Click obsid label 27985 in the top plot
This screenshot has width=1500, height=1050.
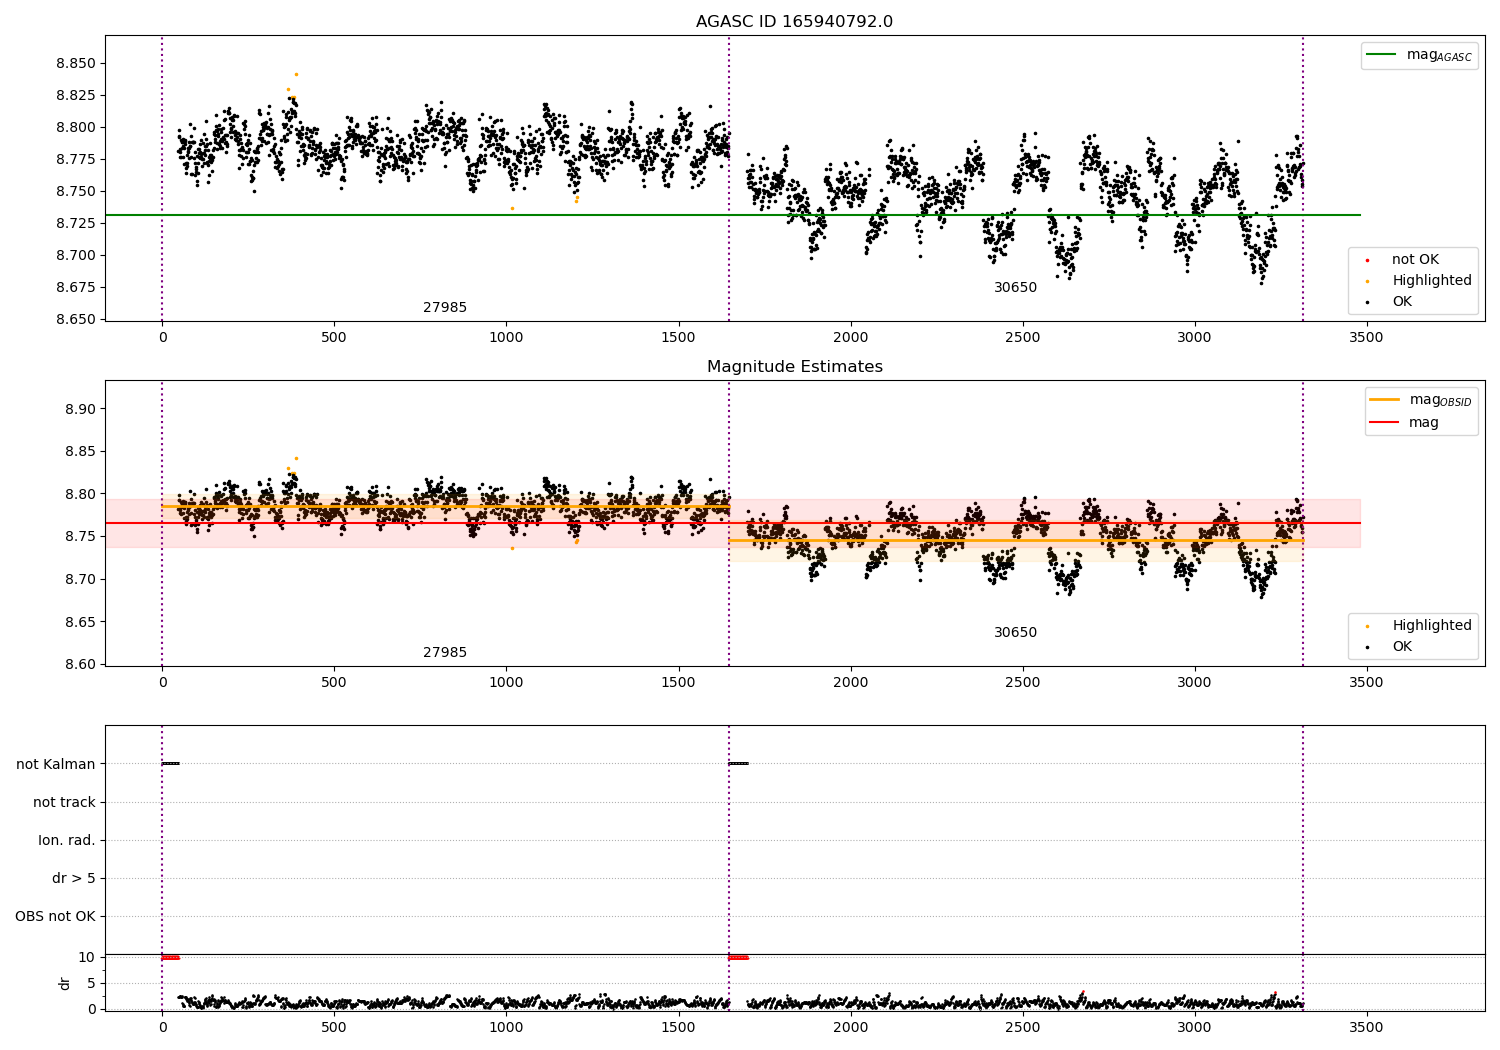click(445, 308)
